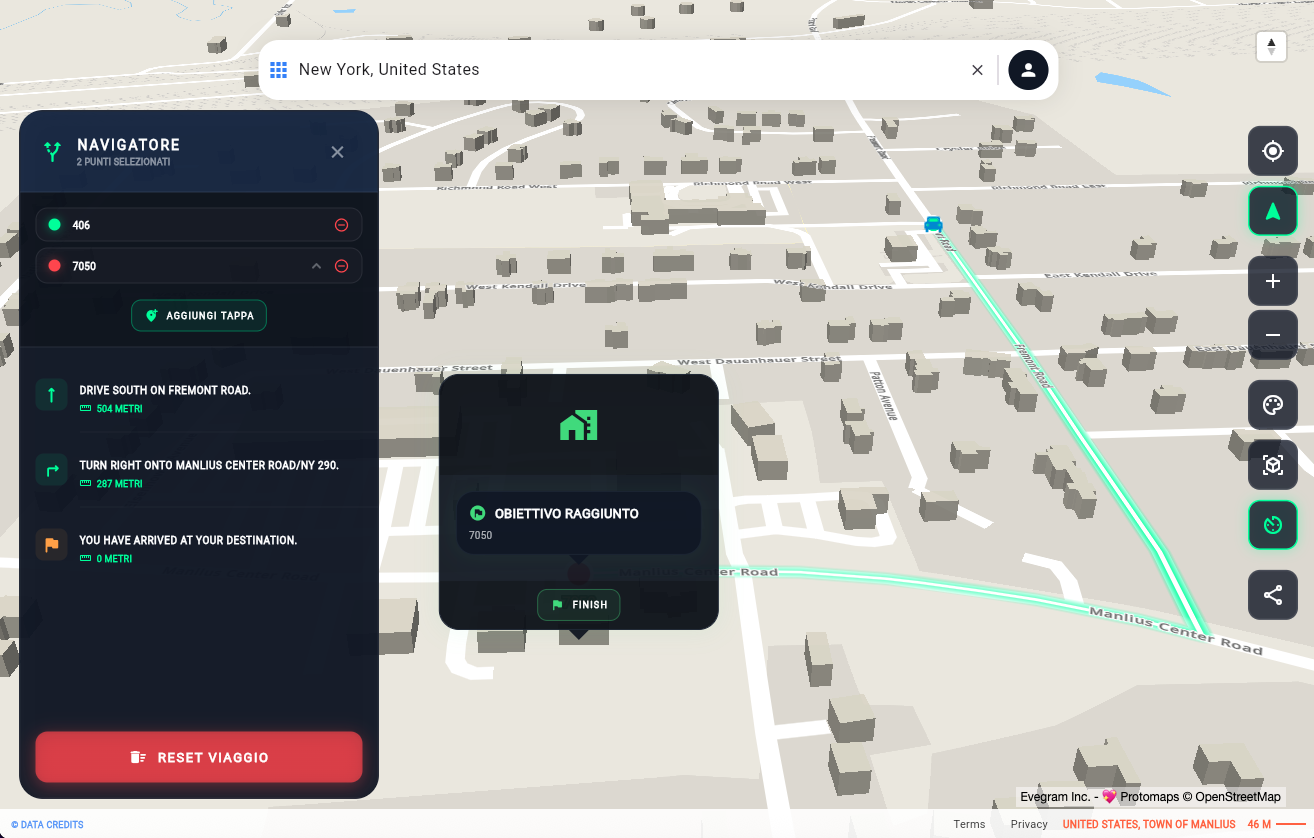Click the share icon button
Screen dimensions: 1314x838
[x=1272, y=596]
